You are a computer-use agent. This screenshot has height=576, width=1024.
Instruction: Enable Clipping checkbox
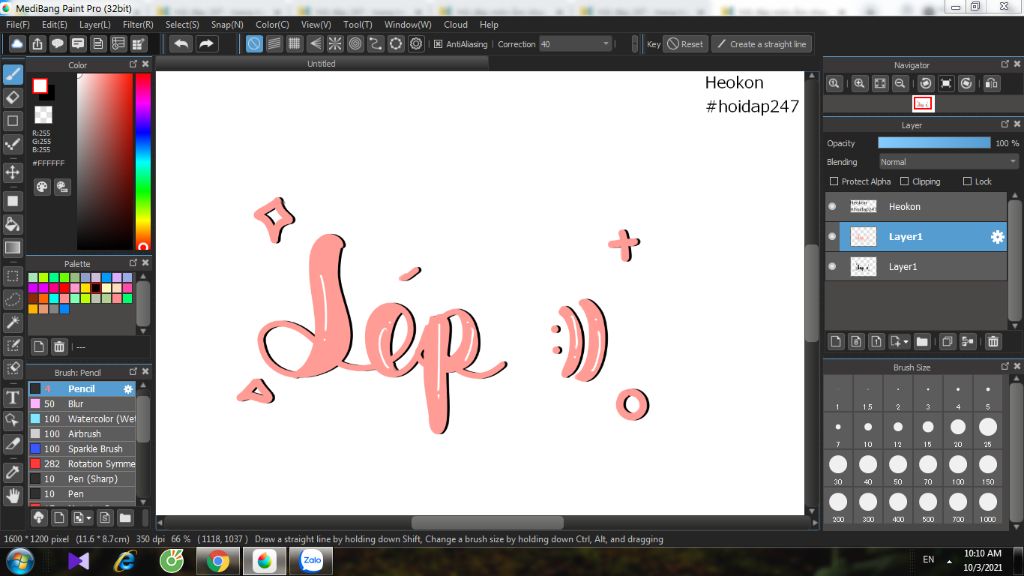click(904, 181)
